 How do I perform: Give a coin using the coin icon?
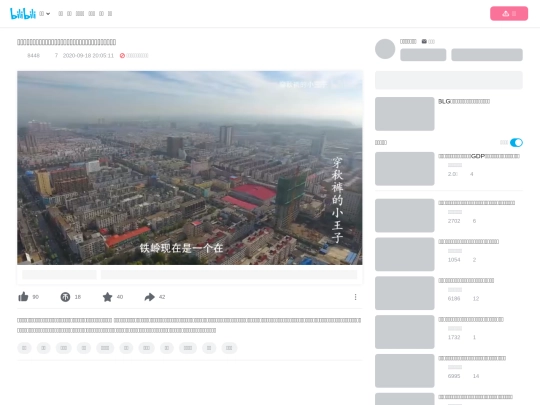pyautogui.click(x=65, y=297)
